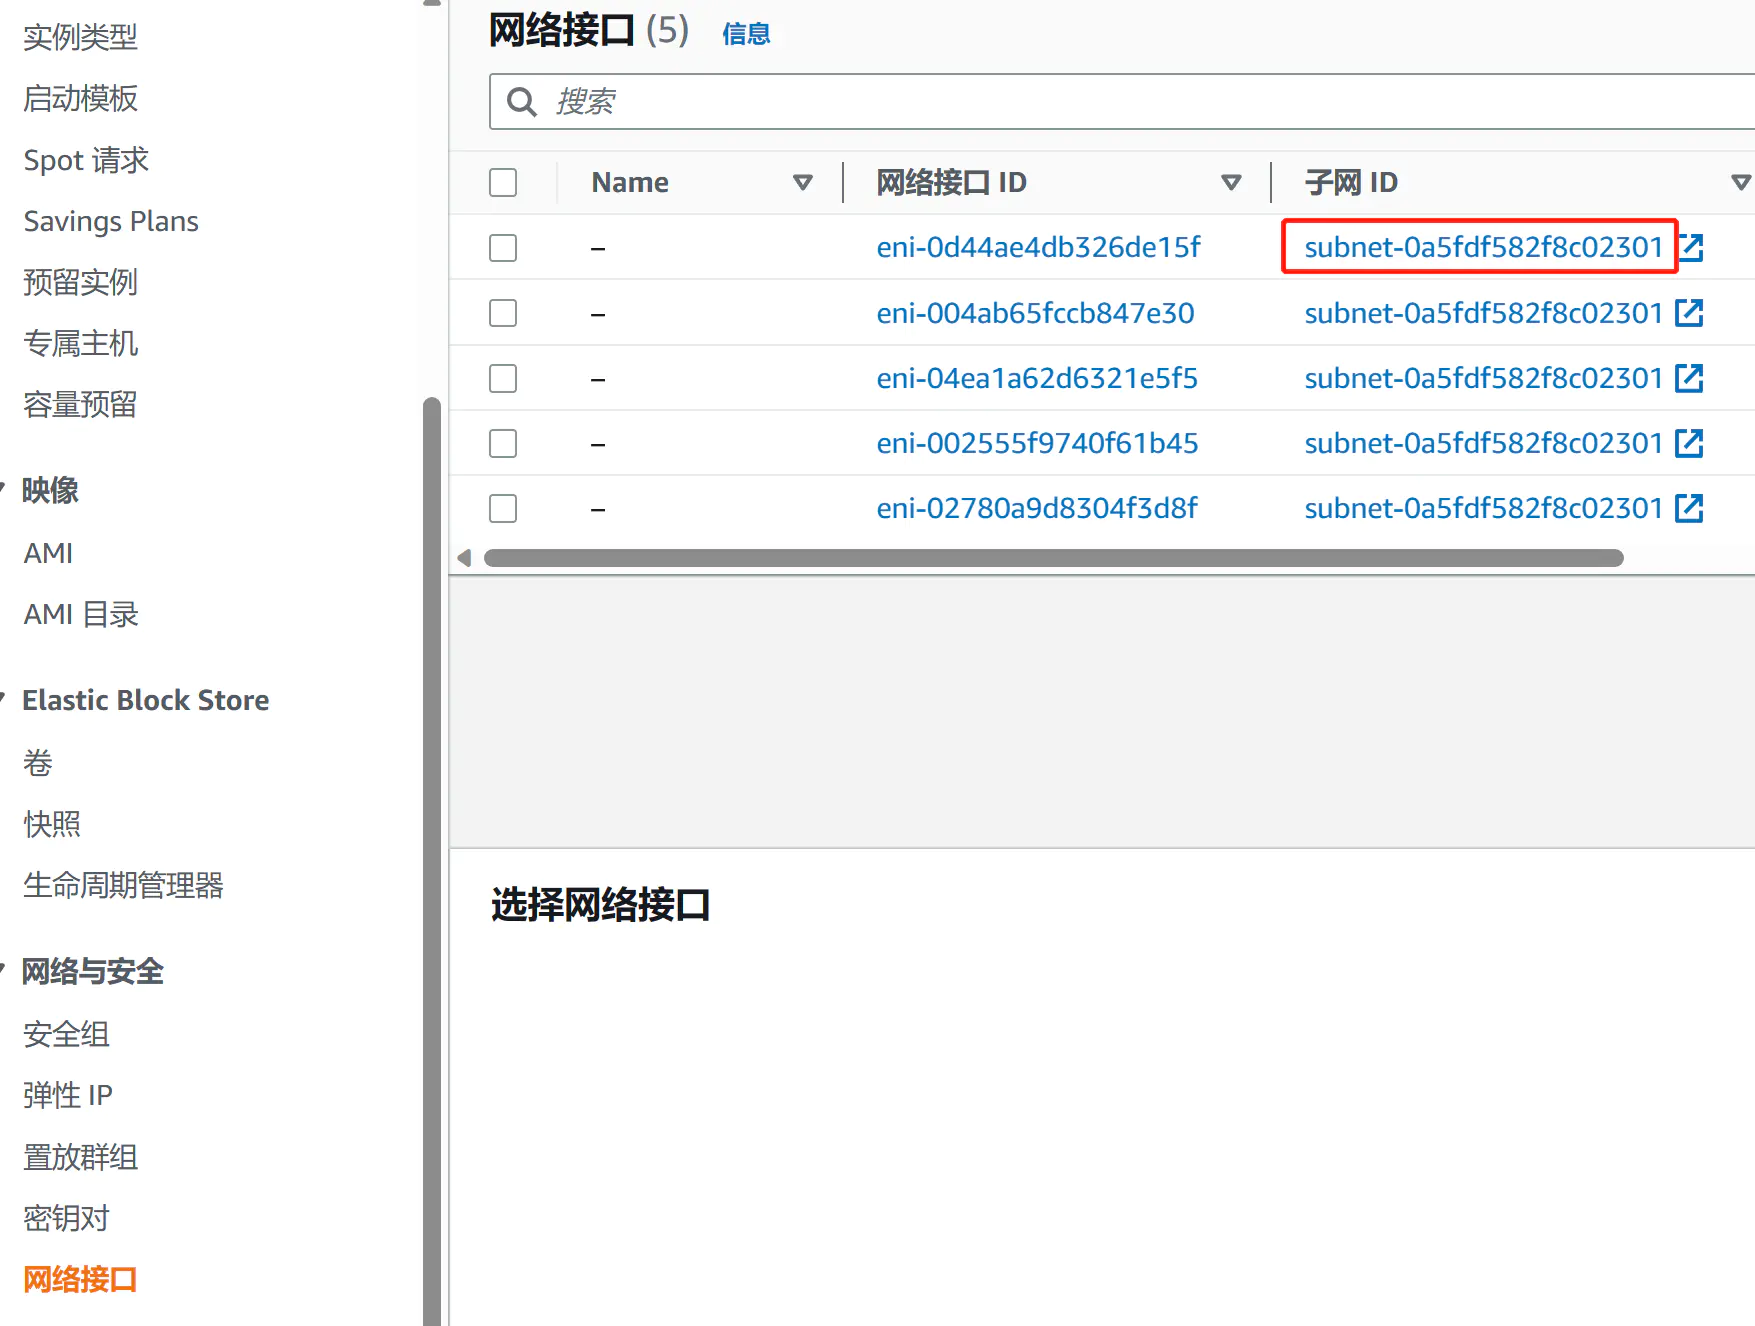Collapse the 映像 sidebar section
The height and width of the screenshot is (1326, 1755).
[x=3, y=490]
